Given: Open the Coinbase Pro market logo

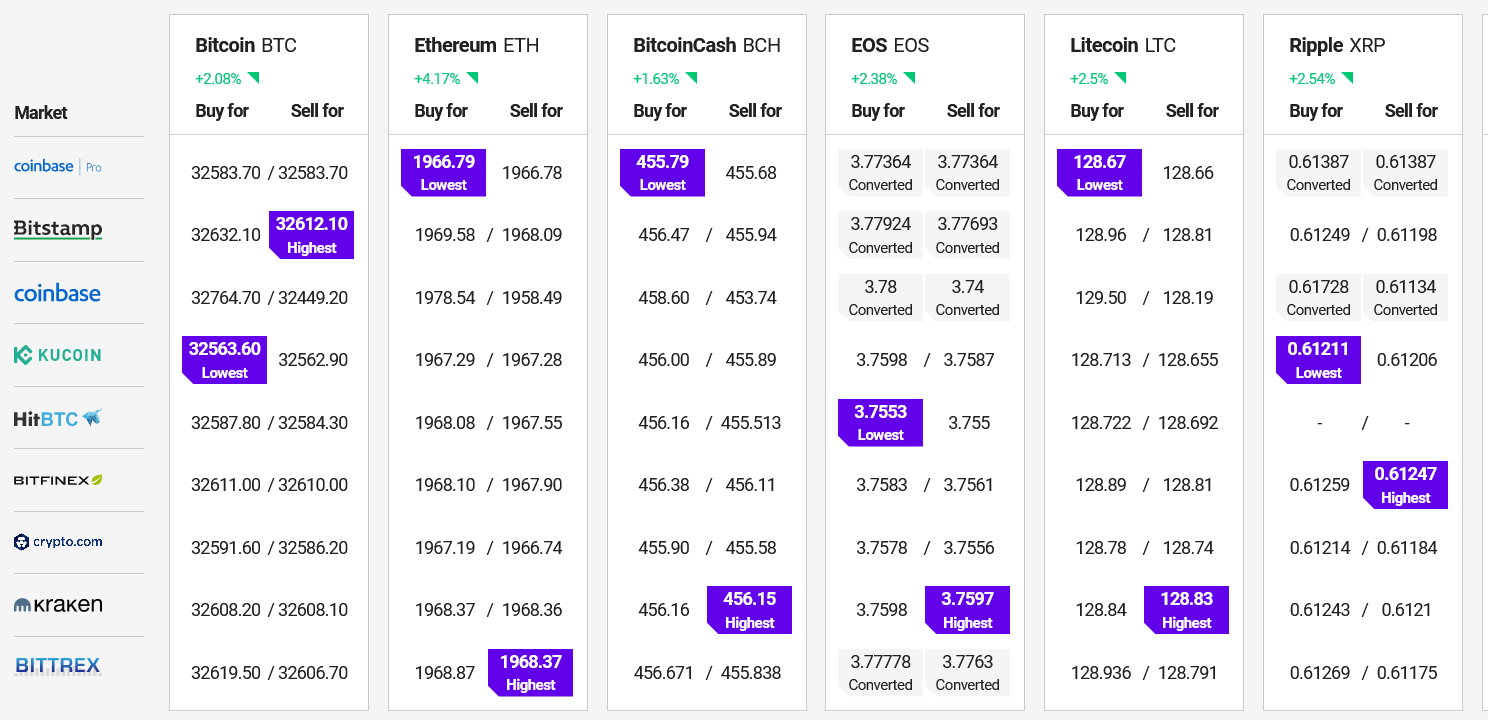Looking at the screenshot, I should [x=58, y=167].
